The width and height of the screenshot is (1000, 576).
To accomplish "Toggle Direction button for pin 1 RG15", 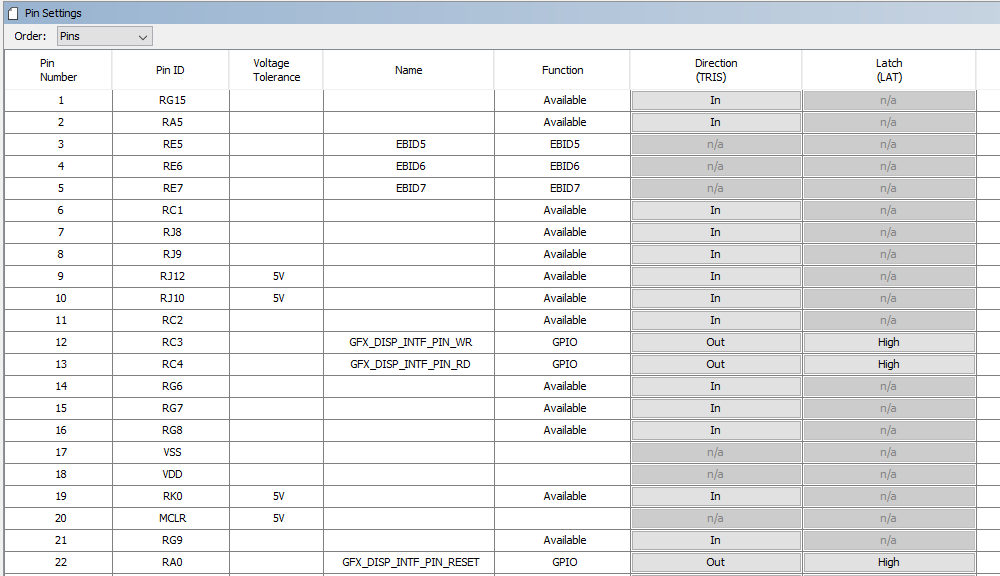I will click(x=716, y=100).
